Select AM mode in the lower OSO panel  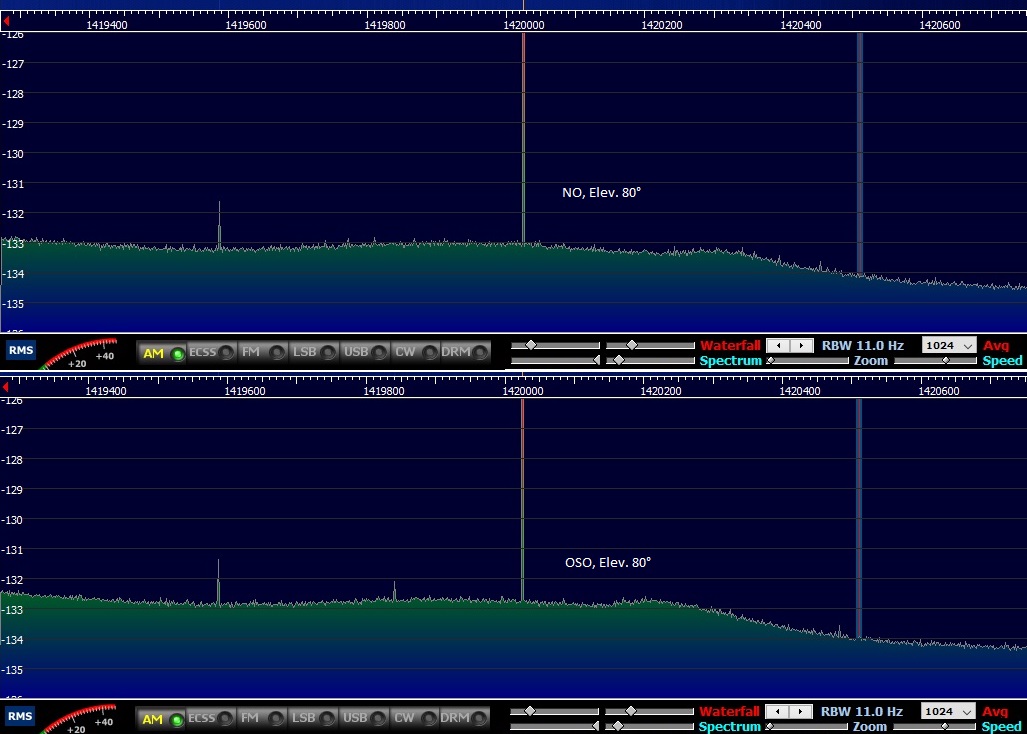pyautogui.click(x=160, y=719)
